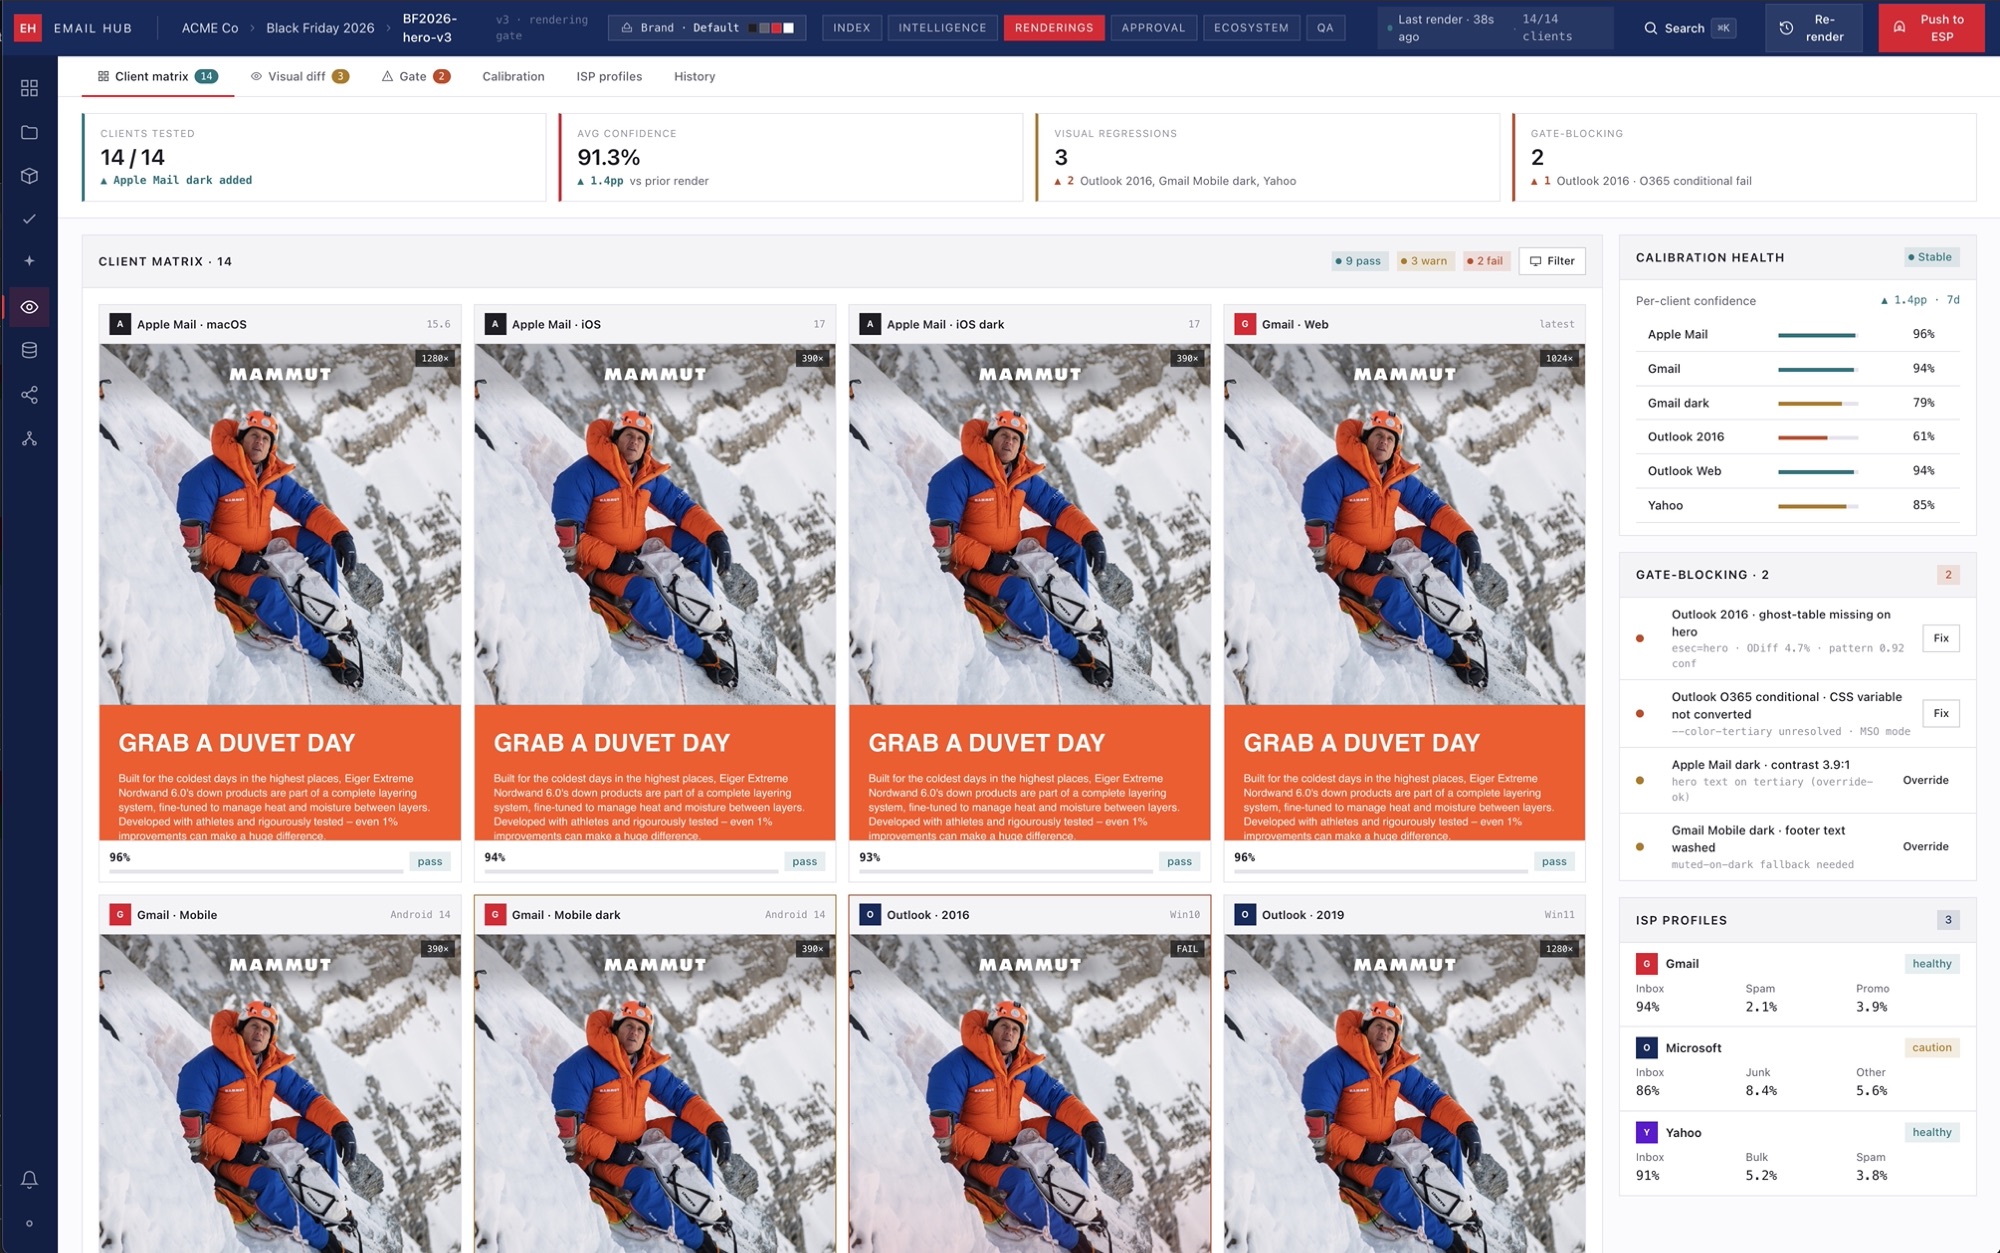Click the Yahoo confidence bar
Viewport: 2000px width, 1253px height.
tap(1817, 506)
